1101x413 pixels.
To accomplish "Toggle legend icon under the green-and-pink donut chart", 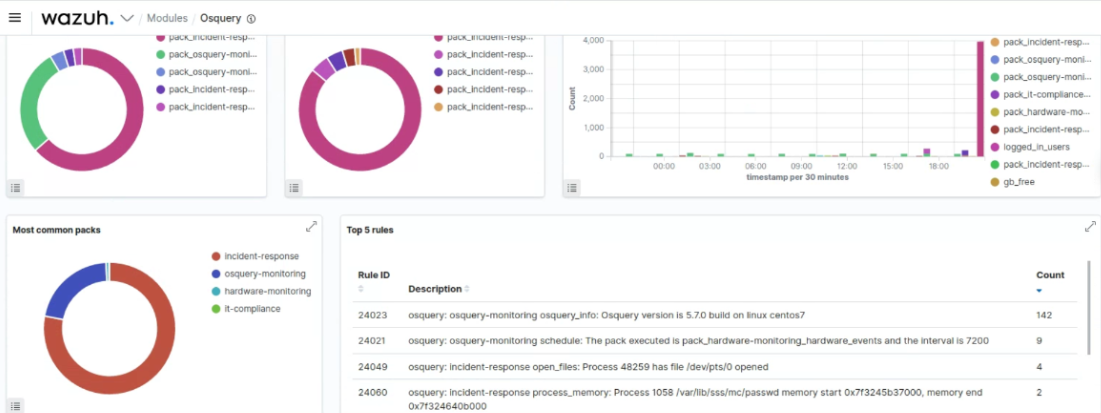I will (16, 188).
